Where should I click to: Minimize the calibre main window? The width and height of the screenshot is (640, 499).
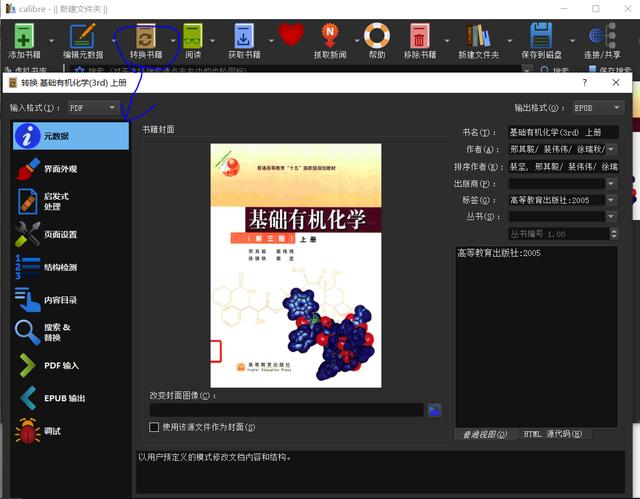pyautogui.click(x=564, y=9)
